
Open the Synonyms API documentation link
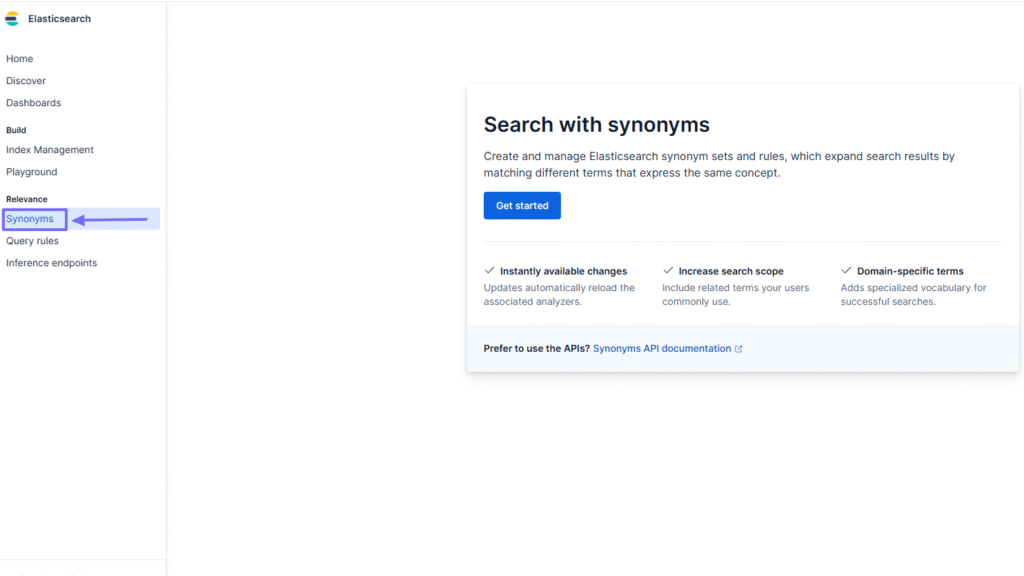coord(663,348)
